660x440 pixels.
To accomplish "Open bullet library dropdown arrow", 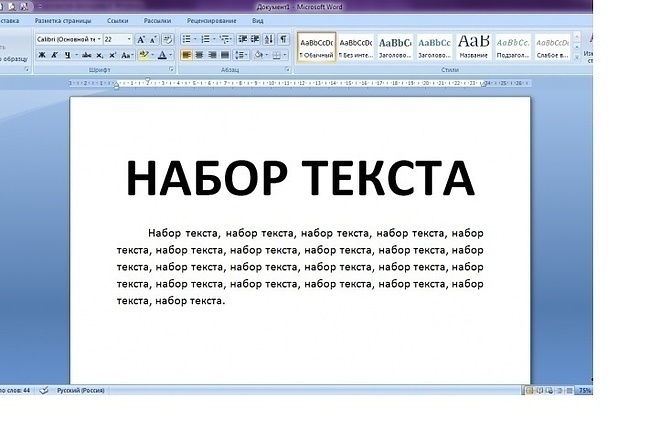I will (x=195, y=40).
